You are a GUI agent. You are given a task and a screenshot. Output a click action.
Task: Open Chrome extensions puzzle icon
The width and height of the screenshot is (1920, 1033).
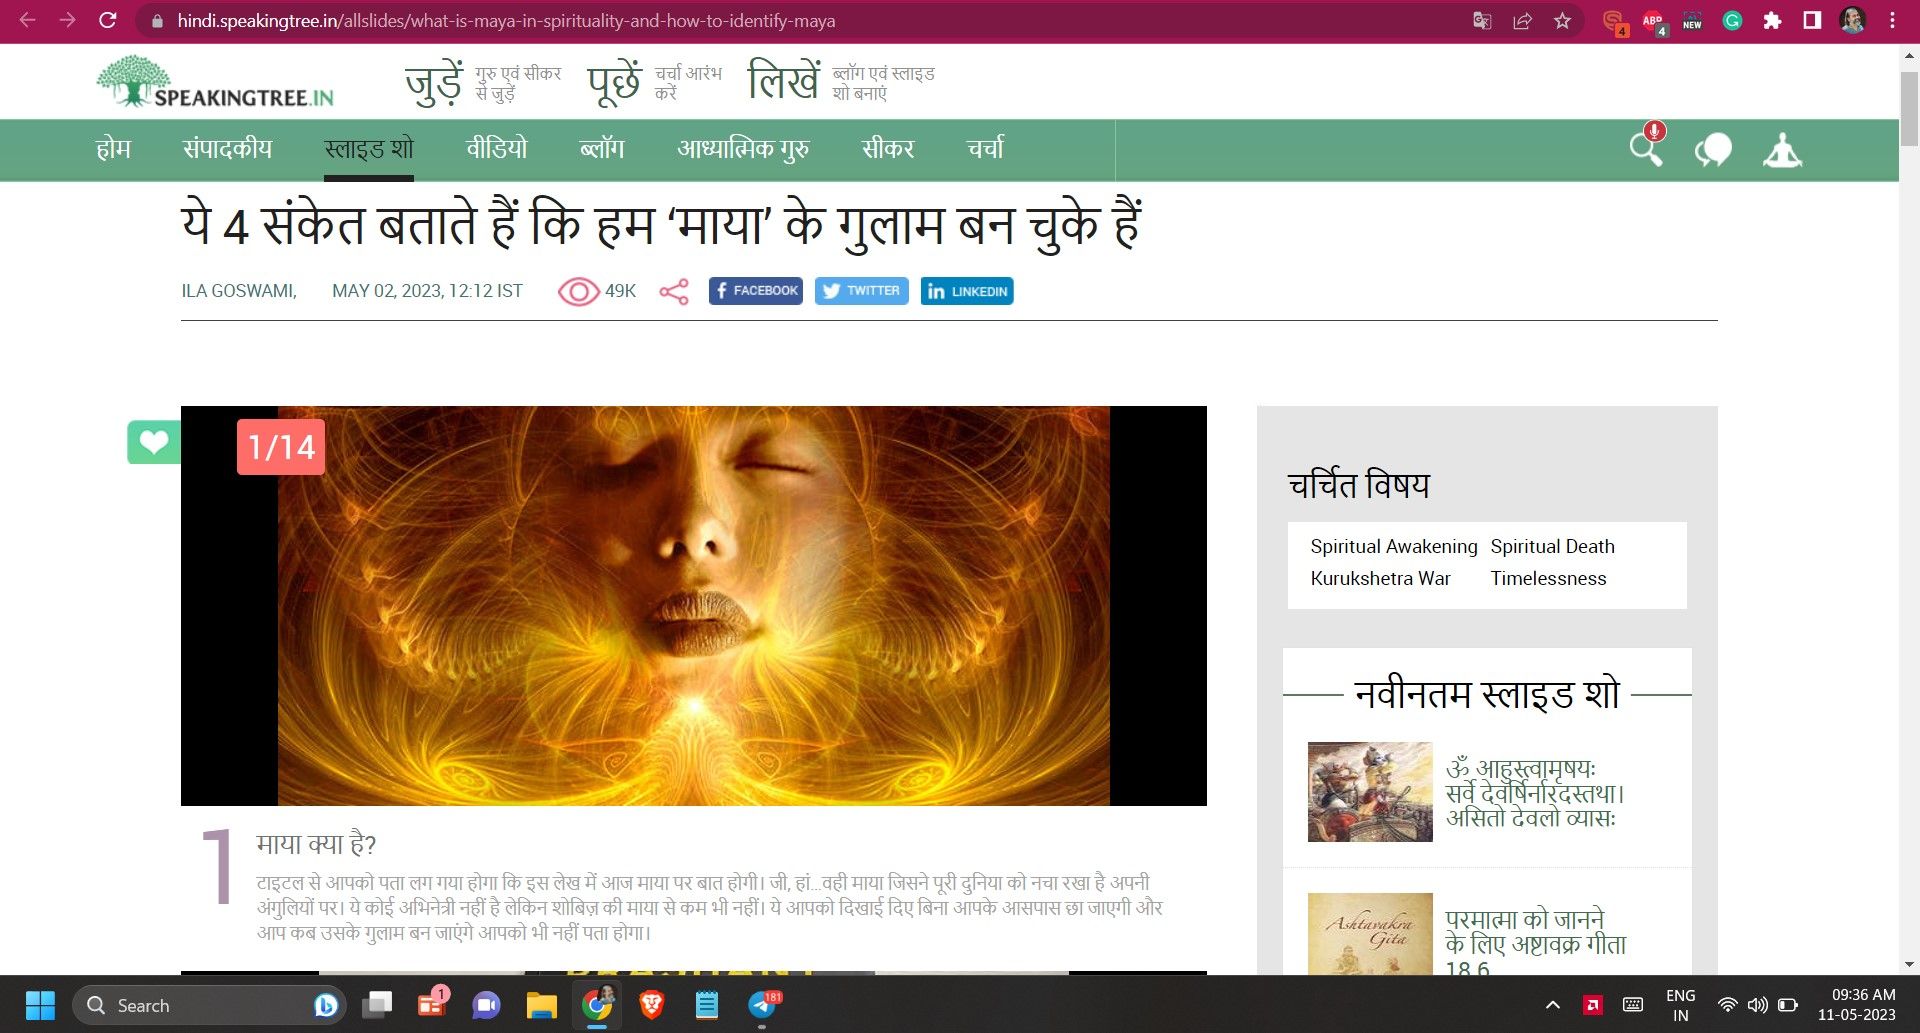[1772, 21]
